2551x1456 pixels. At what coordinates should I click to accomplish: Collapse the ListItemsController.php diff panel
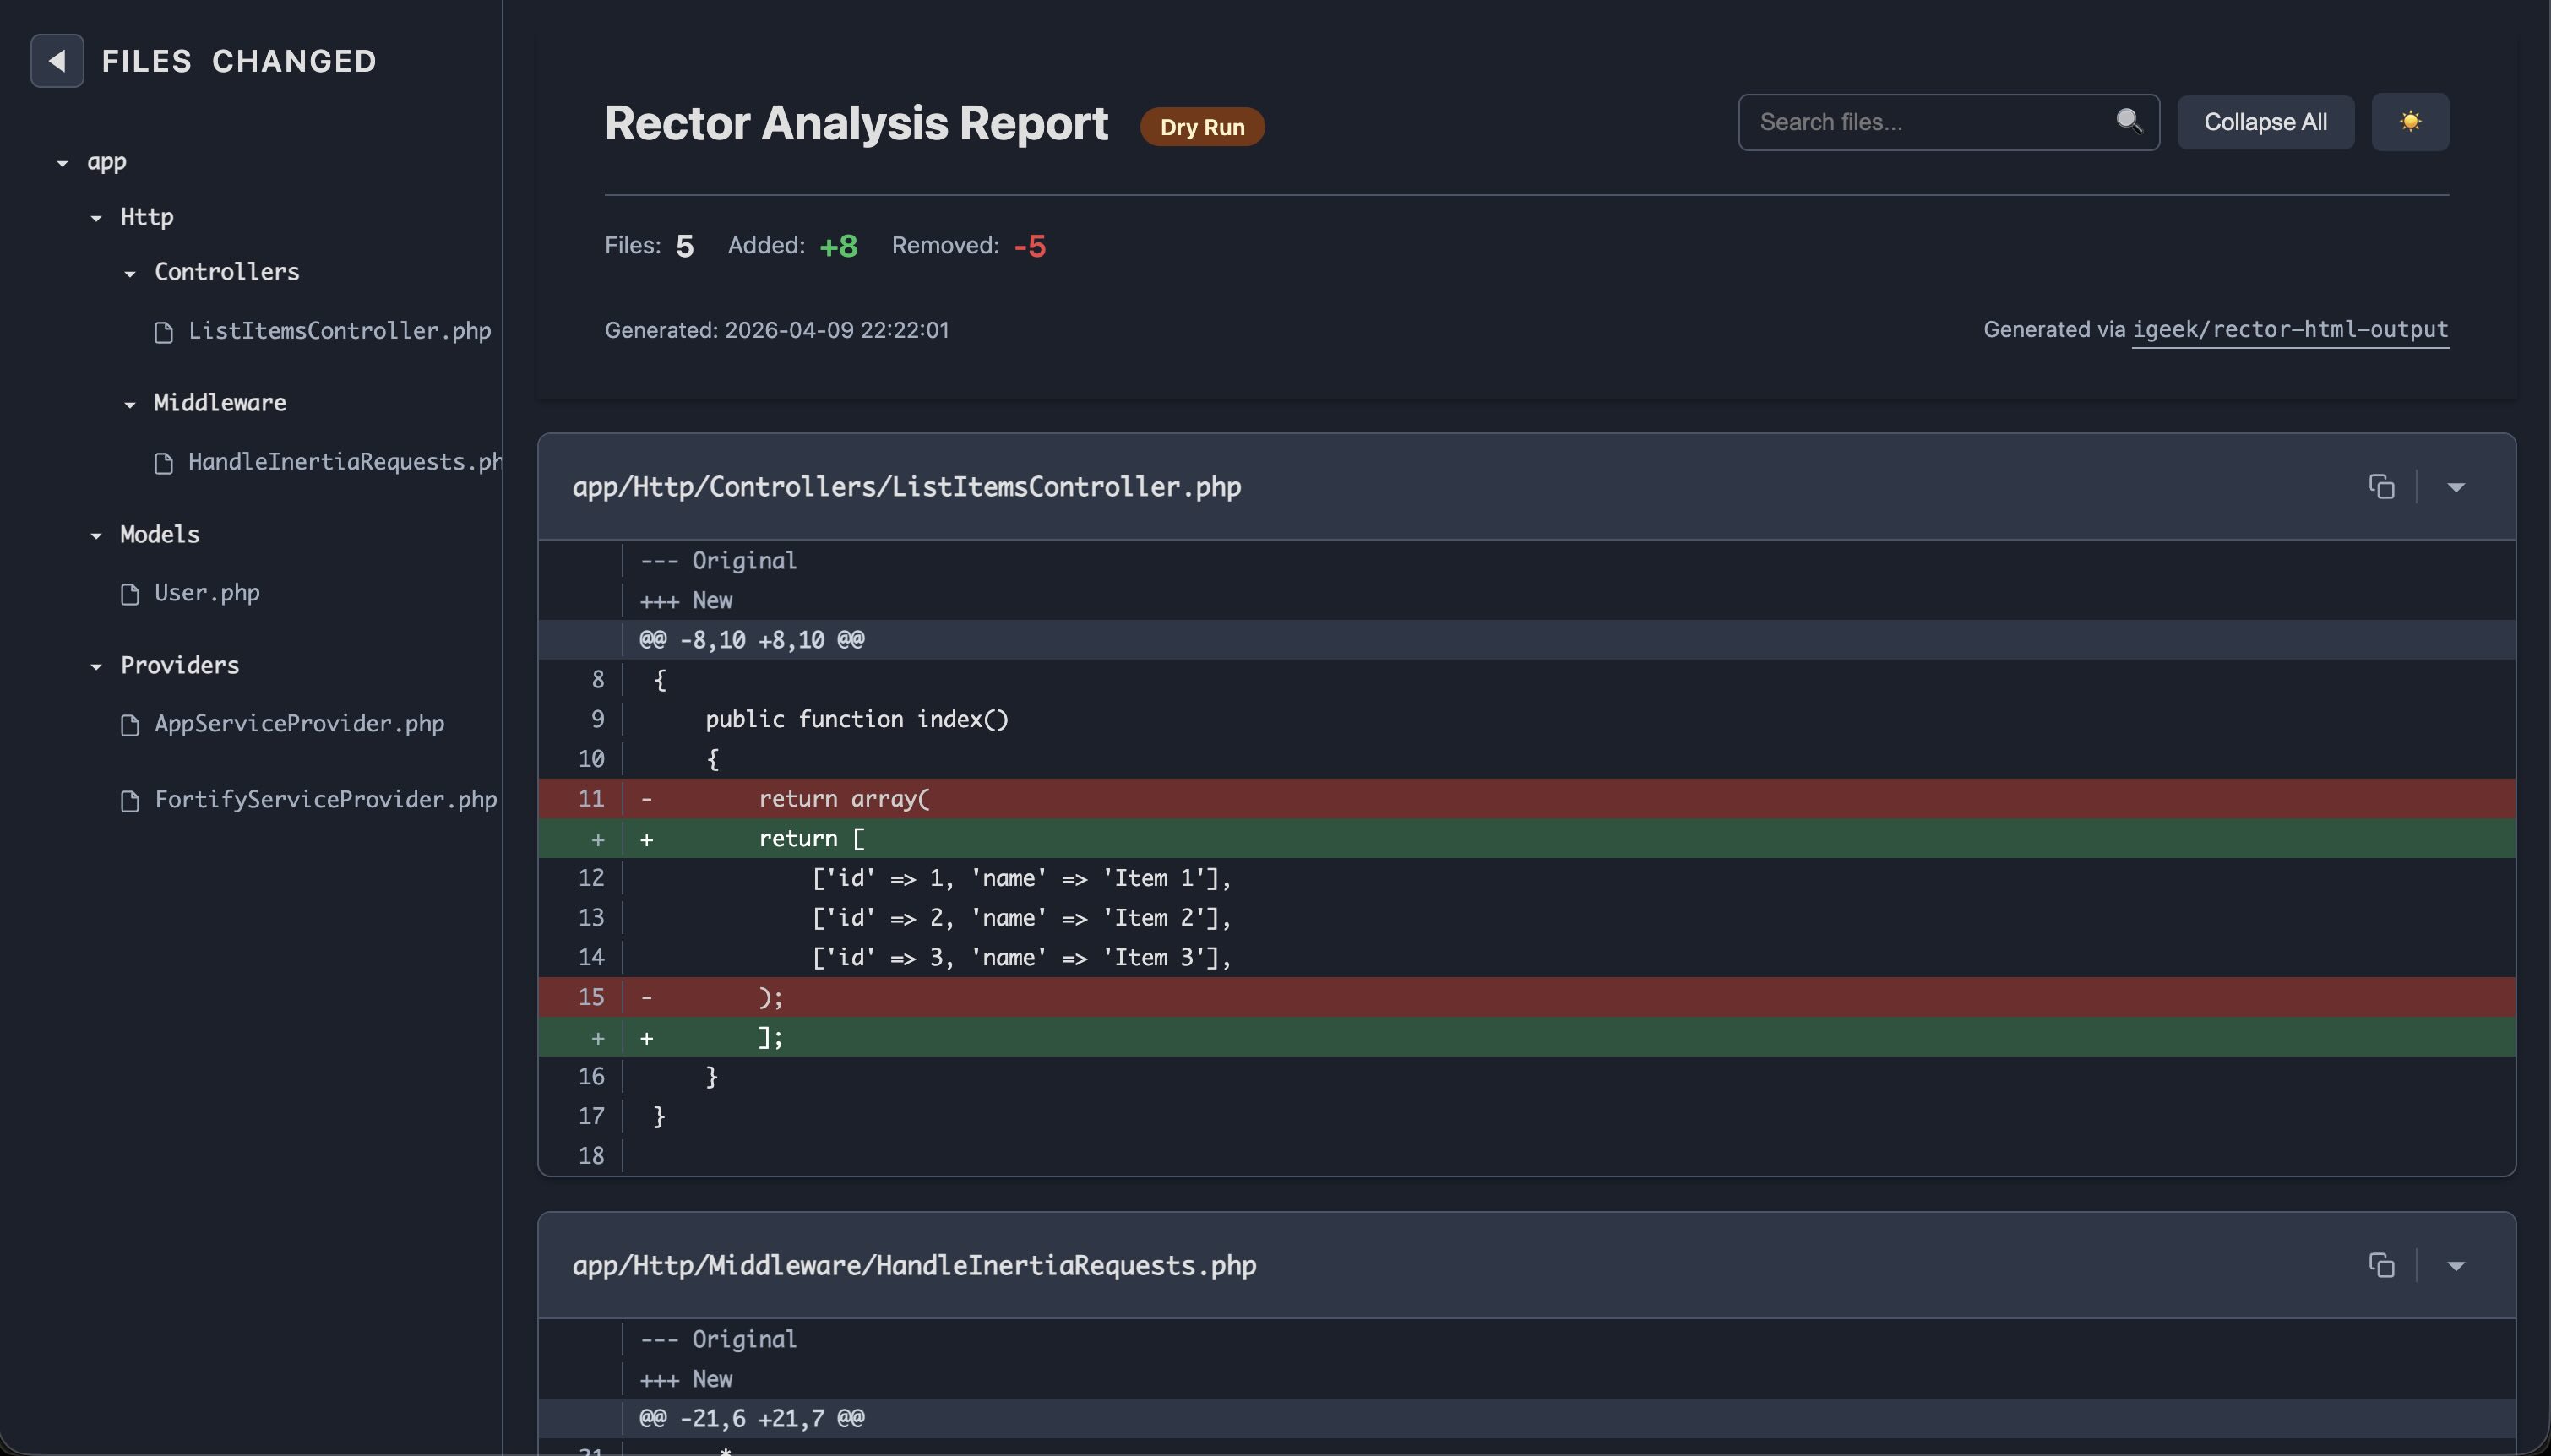click(2455, 487)
